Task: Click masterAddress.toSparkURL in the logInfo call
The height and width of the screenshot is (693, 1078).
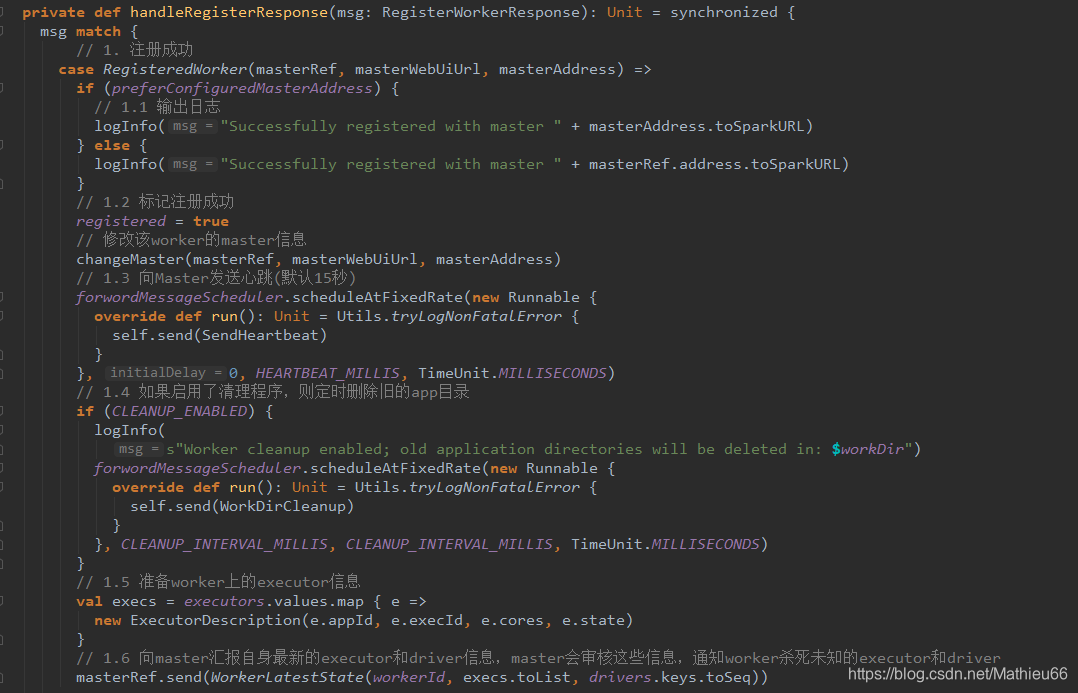Action: click(697, 126)
